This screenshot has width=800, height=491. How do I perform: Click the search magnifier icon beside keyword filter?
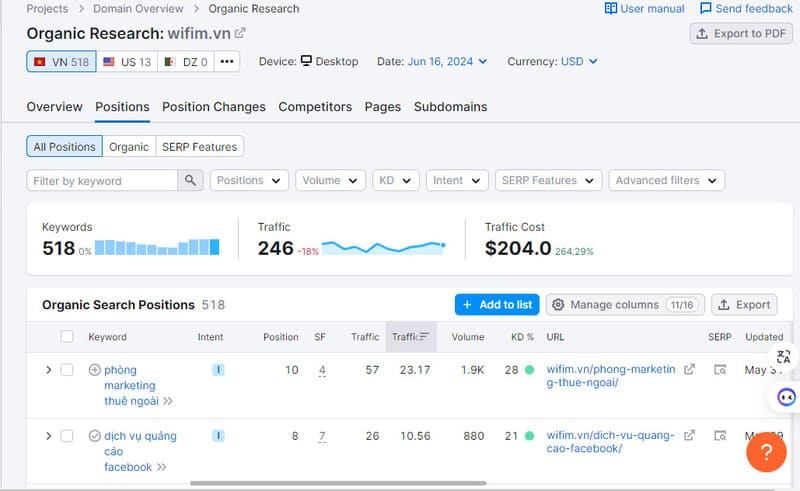pos(190,181)
